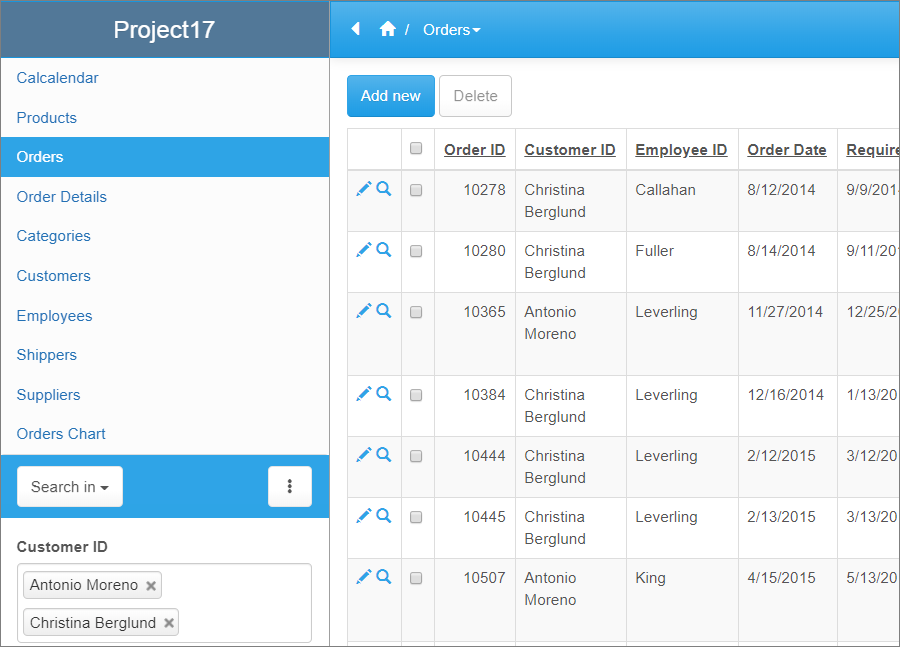Click the back arrow in header

355,30
